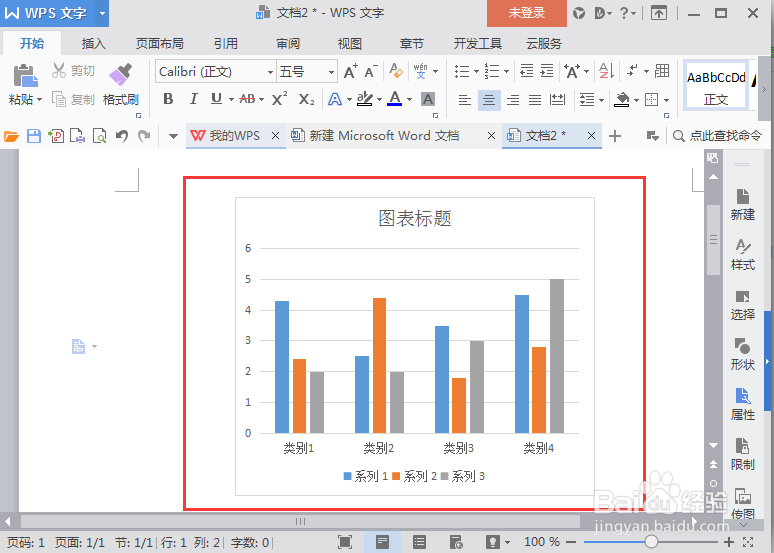Switch to the 页面布局 ribbon tab
Viewport: 774px width, 553px height.
(160, 43)
